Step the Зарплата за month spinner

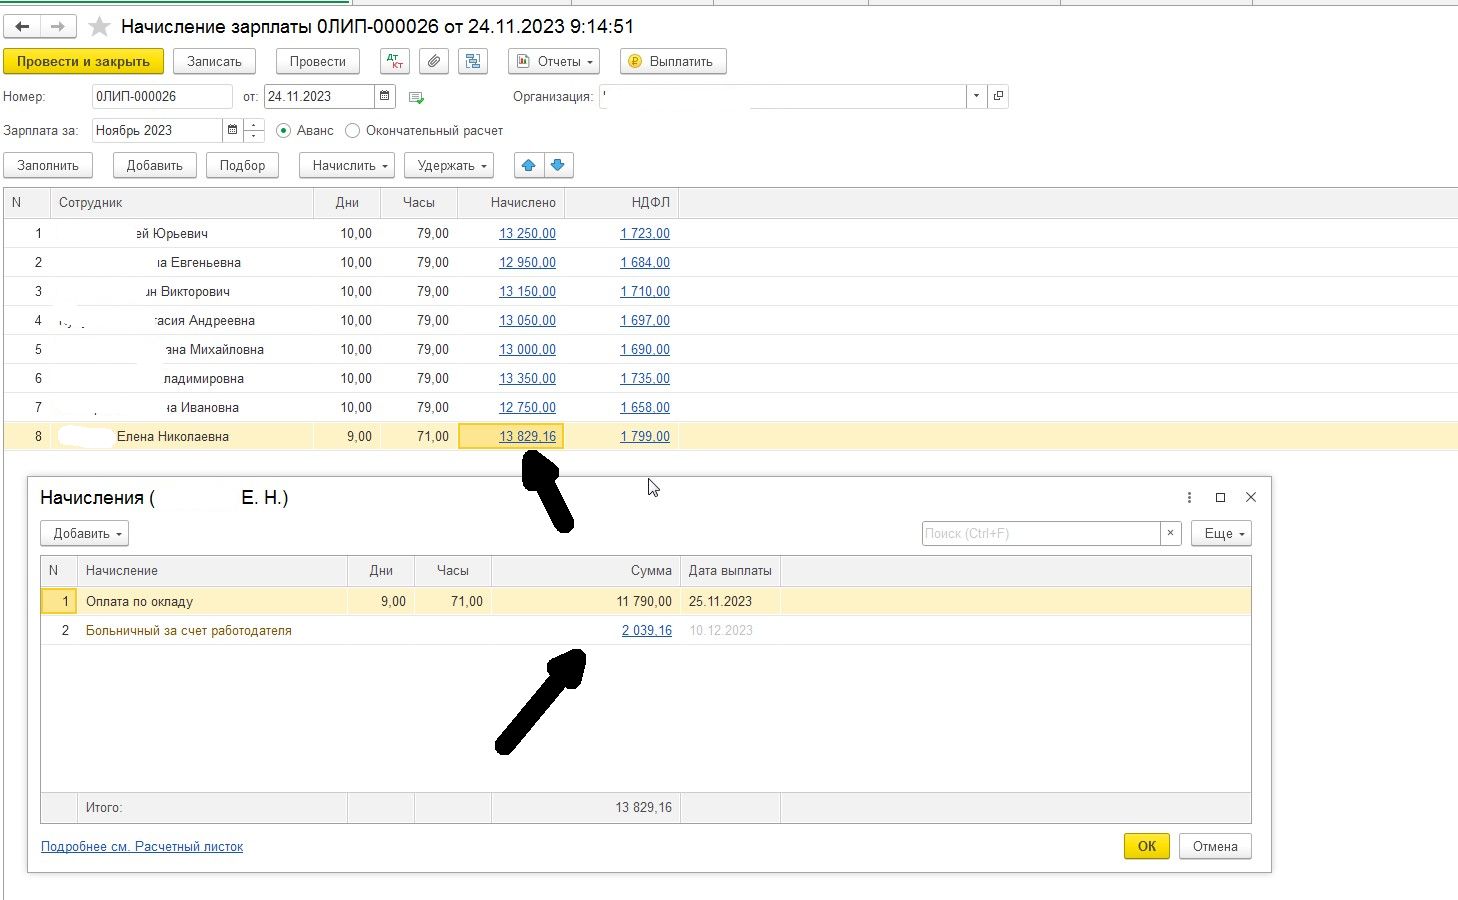pos(254,130)
